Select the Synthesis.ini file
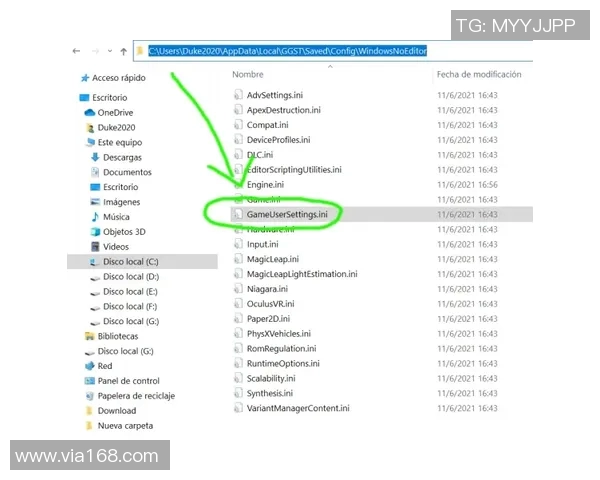The width and height of the screenshot is (600, 480). pyautogui.click(x=270, y=393)
